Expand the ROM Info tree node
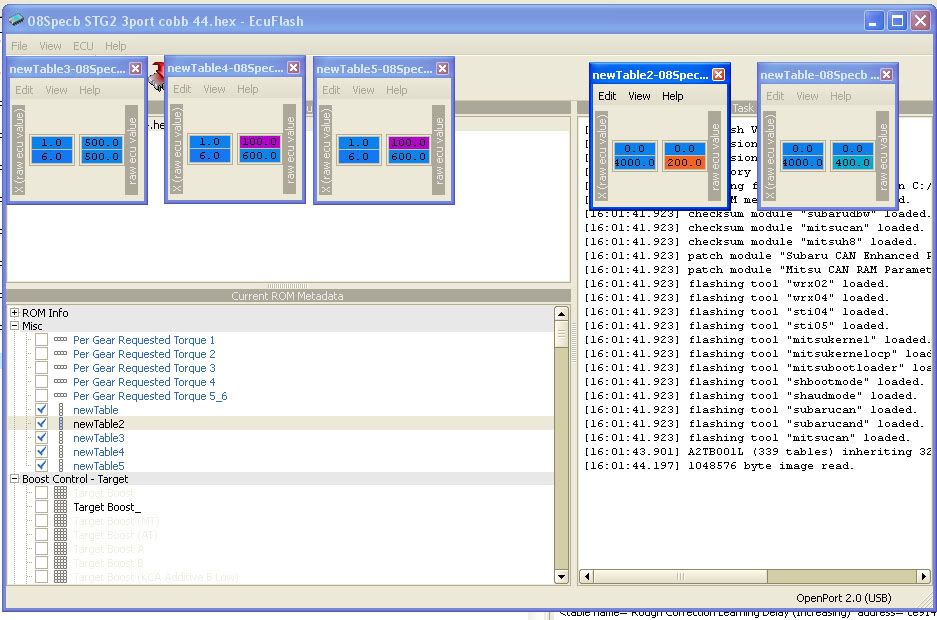 pyautogui.click(x=14, y=312)
